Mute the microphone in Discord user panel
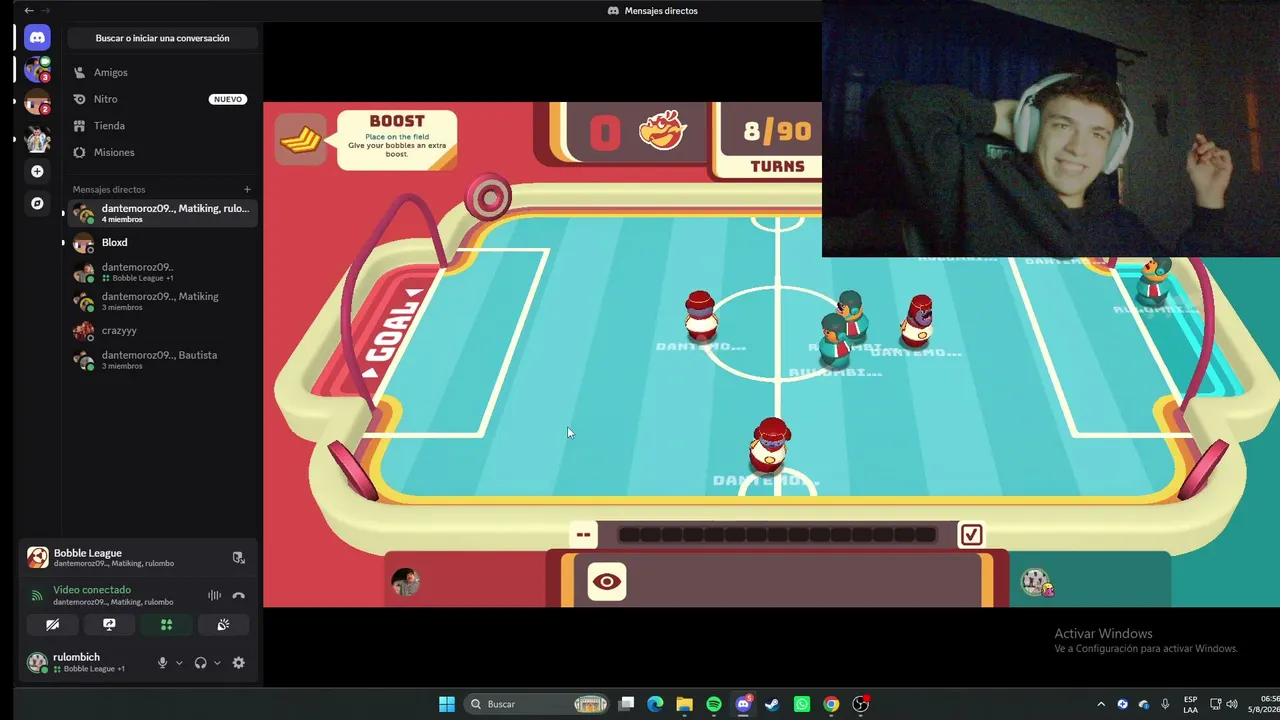This screenshot has width=1280, height=720. click(162, 663)
